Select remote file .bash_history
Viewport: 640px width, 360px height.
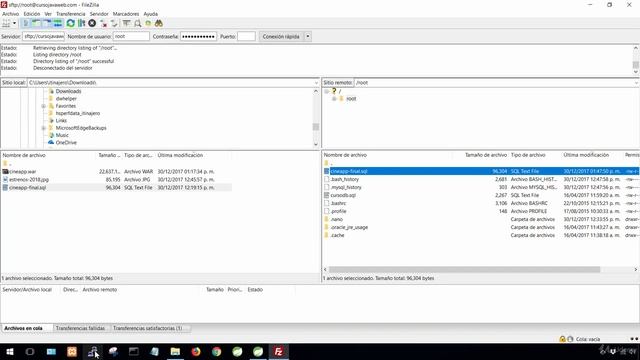pos(345,180)
